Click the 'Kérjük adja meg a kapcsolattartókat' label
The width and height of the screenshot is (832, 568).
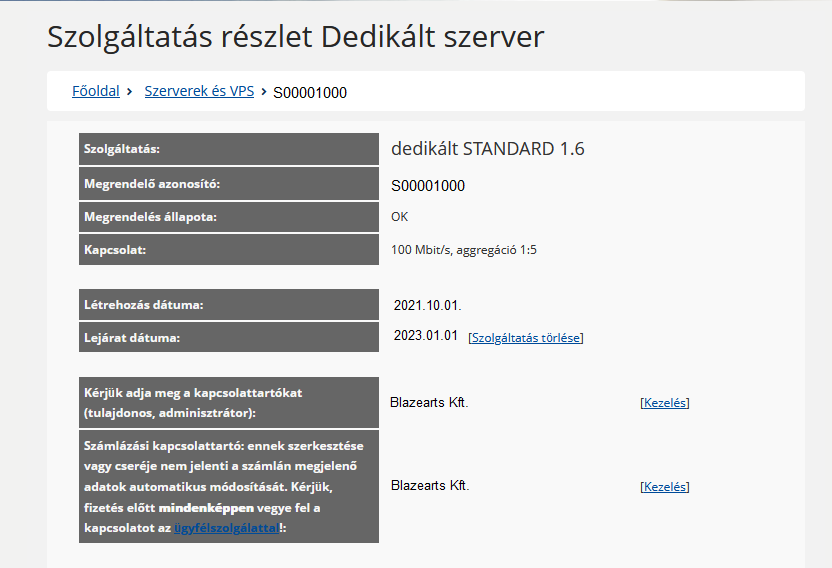tap(229, 402)
